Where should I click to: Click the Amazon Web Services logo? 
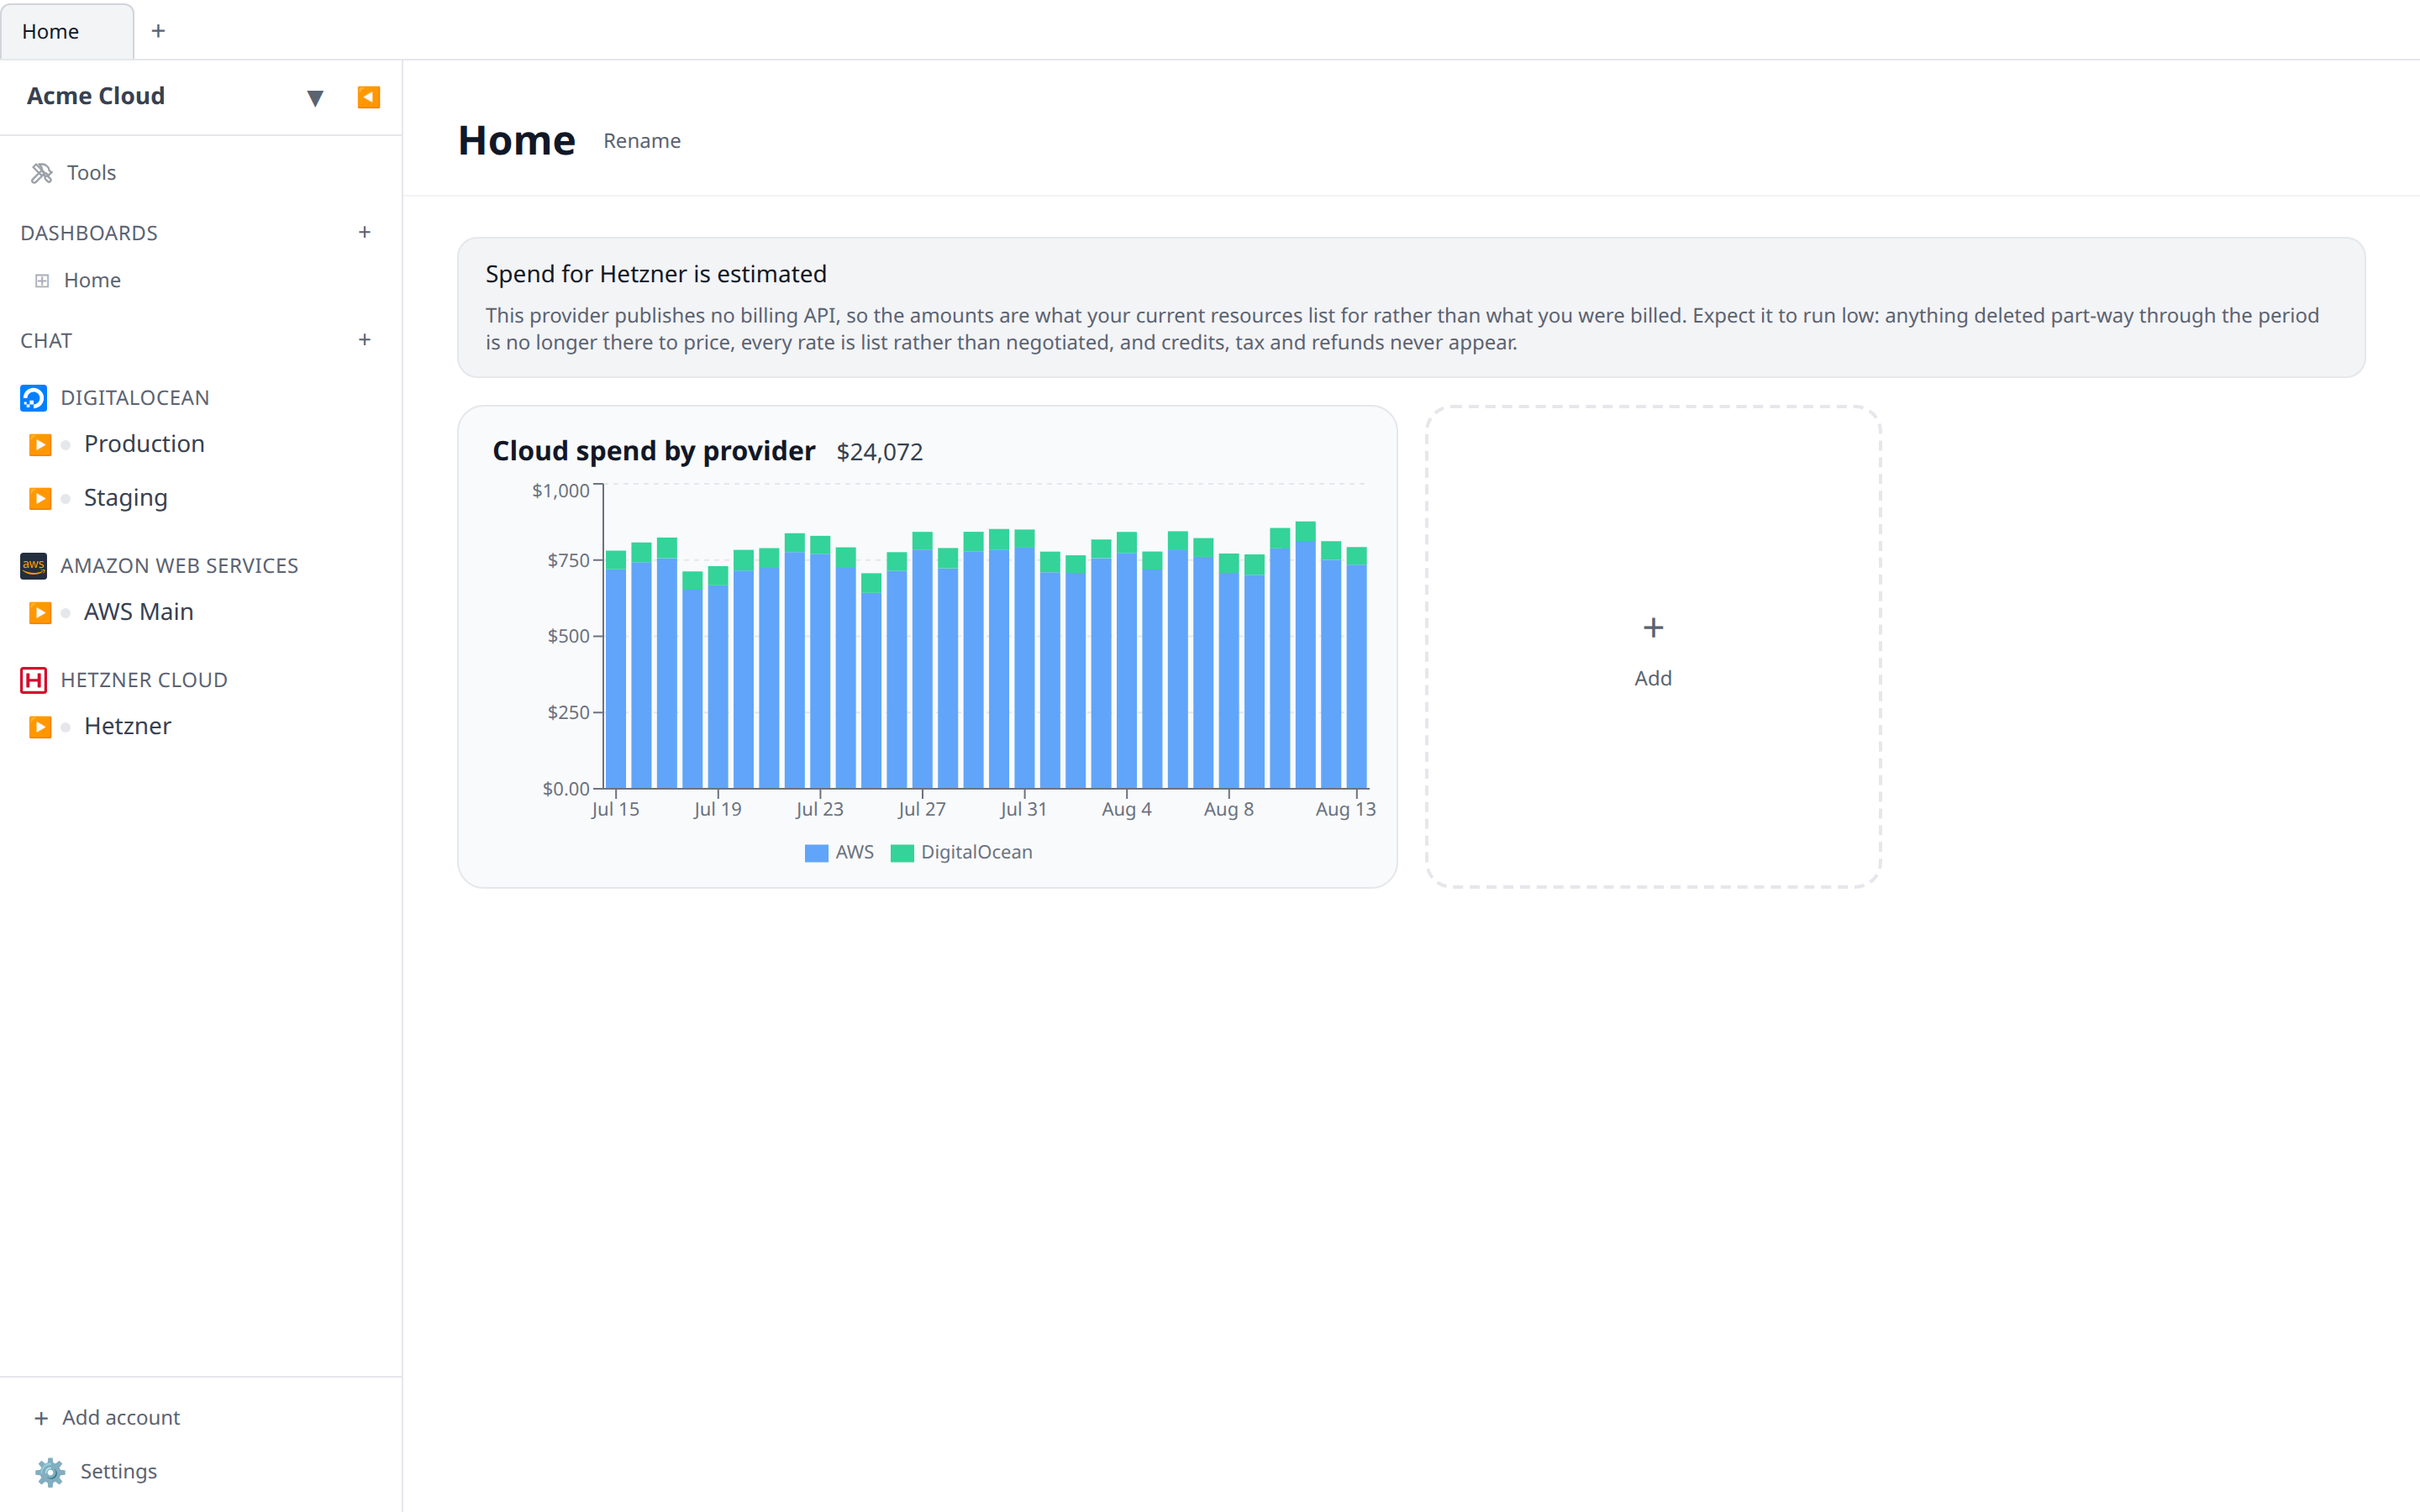[x=34, y=566]
